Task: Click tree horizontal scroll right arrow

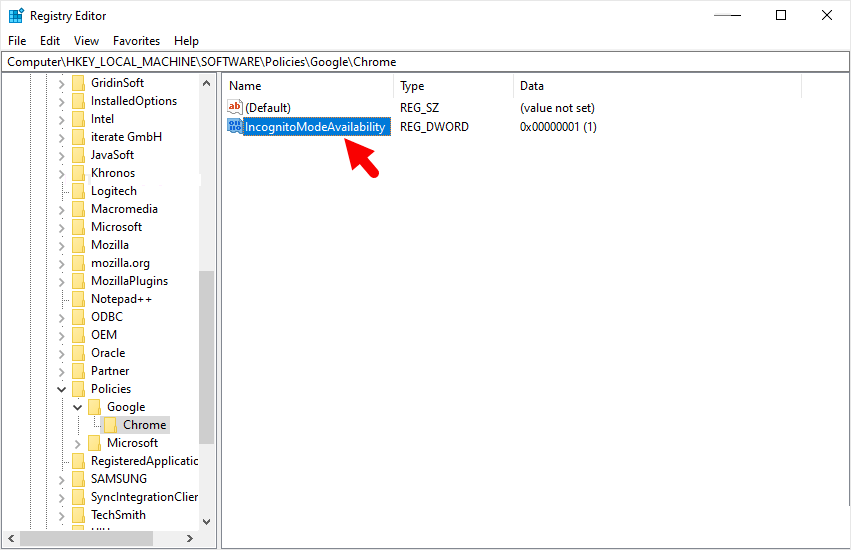Action: [189, 539]
